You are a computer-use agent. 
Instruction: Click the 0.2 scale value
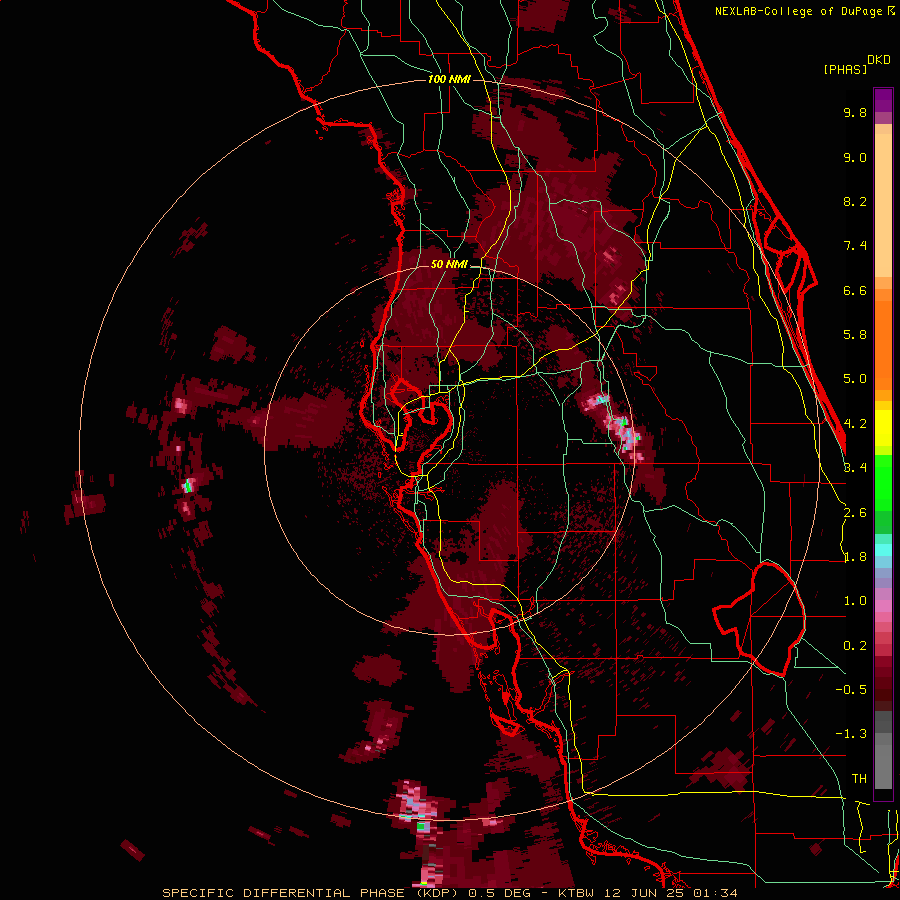click(x=855, y=646)
